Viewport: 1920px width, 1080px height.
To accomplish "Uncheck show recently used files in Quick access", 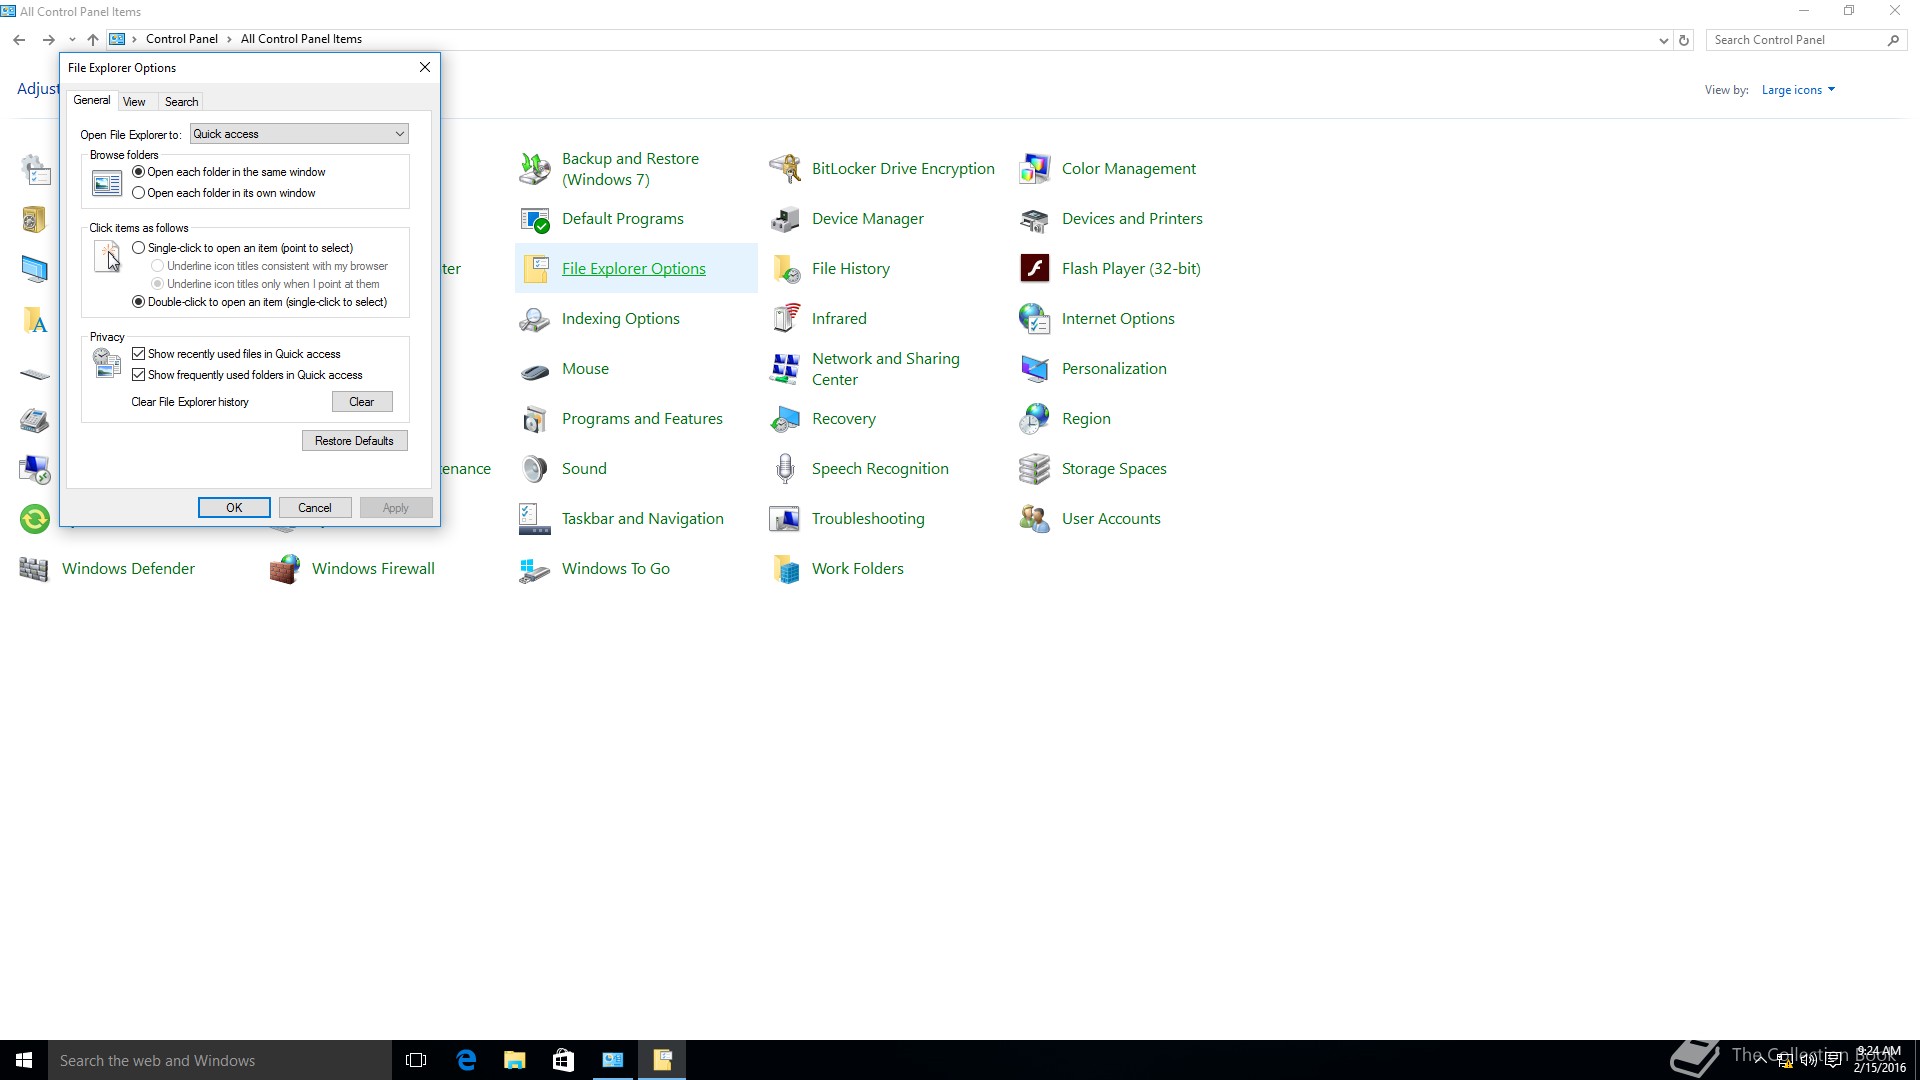I will point(139,354).
